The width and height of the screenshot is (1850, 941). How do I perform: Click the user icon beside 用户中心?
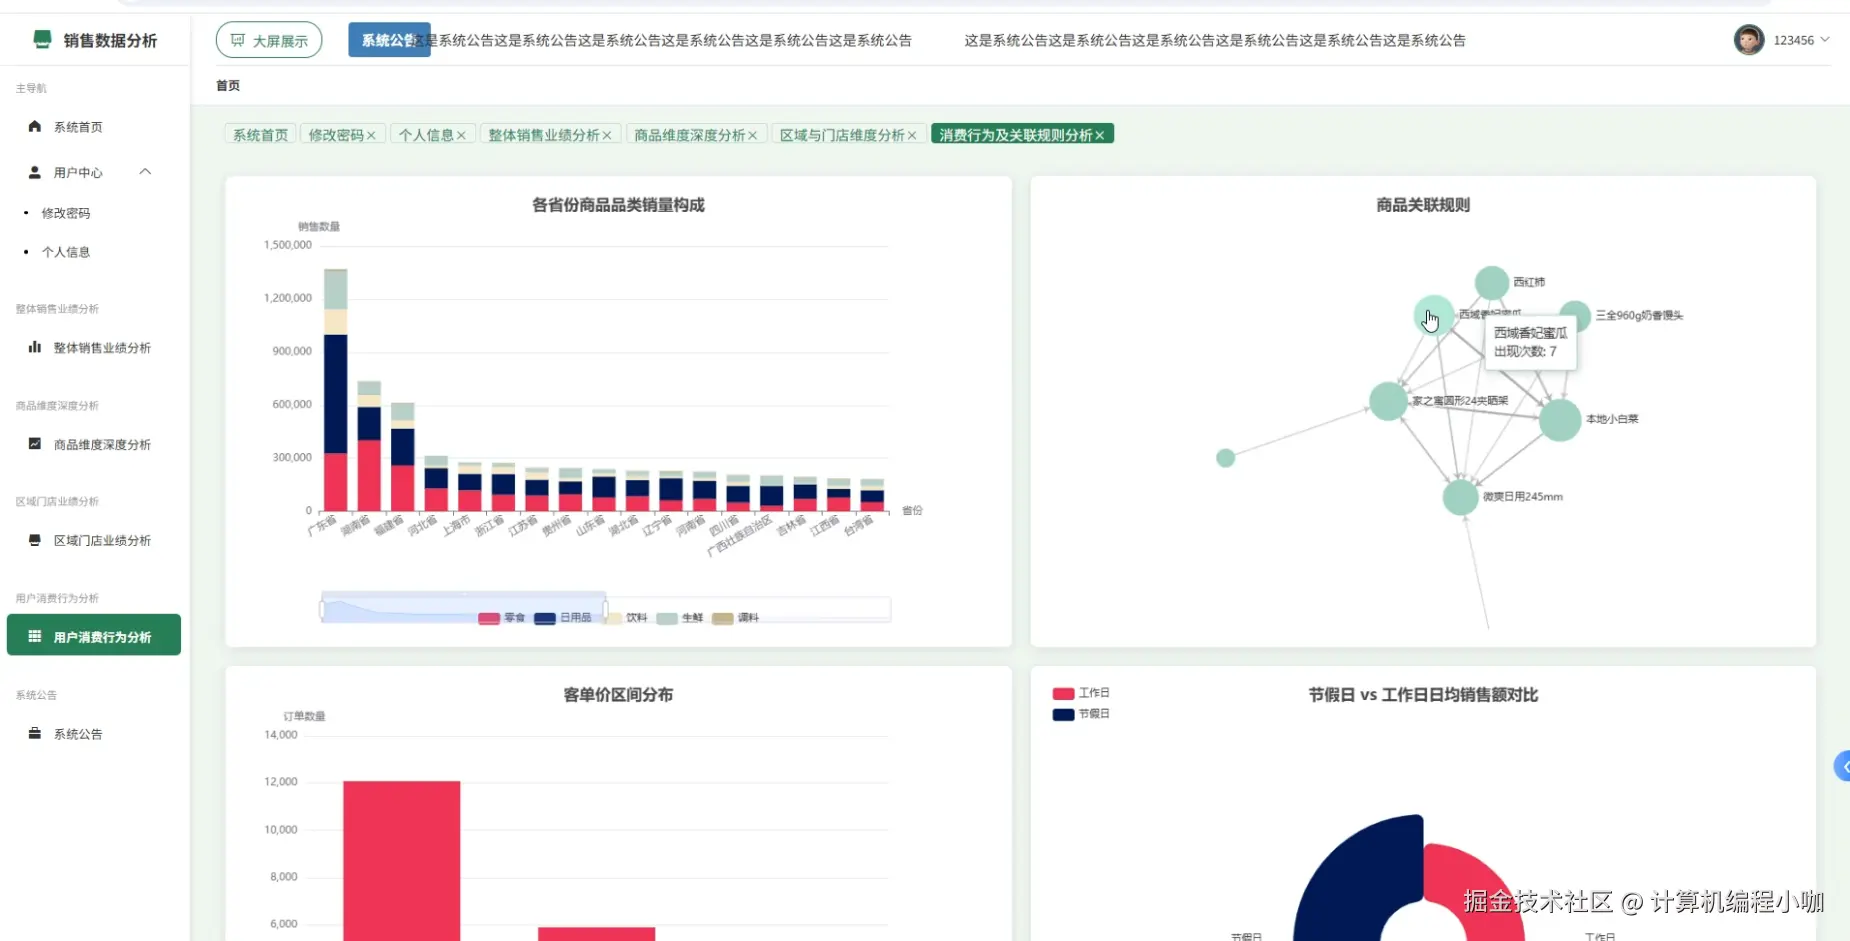point(35,172)
